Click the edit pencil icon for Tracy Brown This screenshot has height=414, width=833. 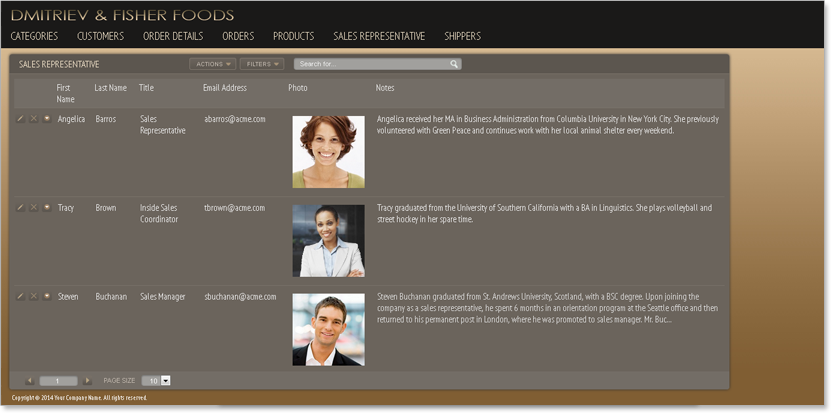(x=20, y=208)
